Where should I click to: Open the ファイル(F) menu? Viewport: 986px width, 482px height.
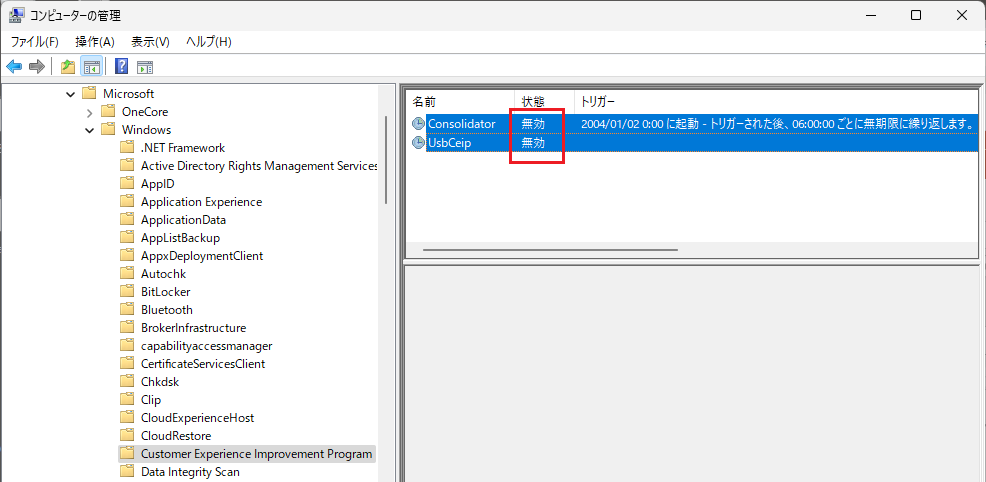point(35,42)
